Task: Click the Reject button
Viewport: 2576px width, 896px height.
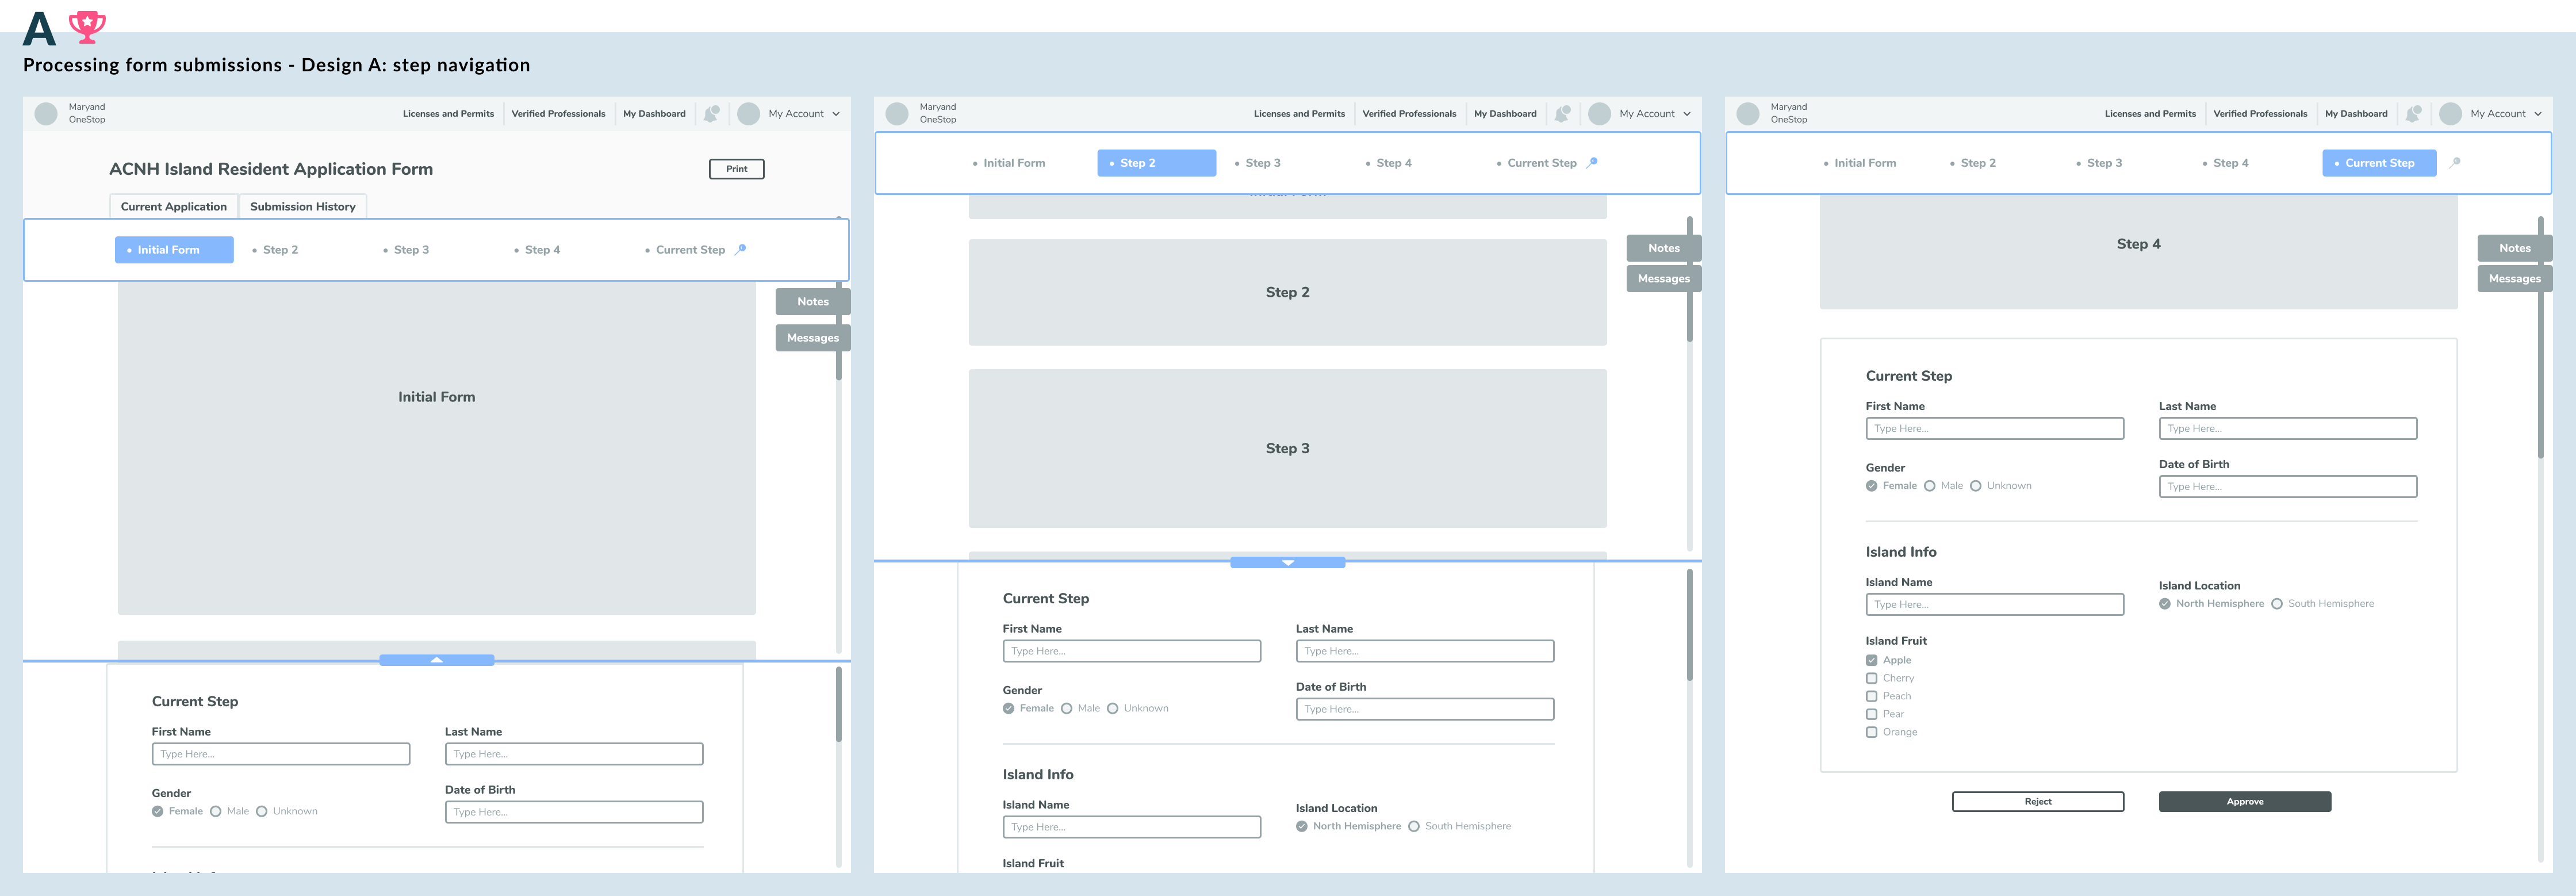Action: pyautogui.click(x=2038, y=802)
